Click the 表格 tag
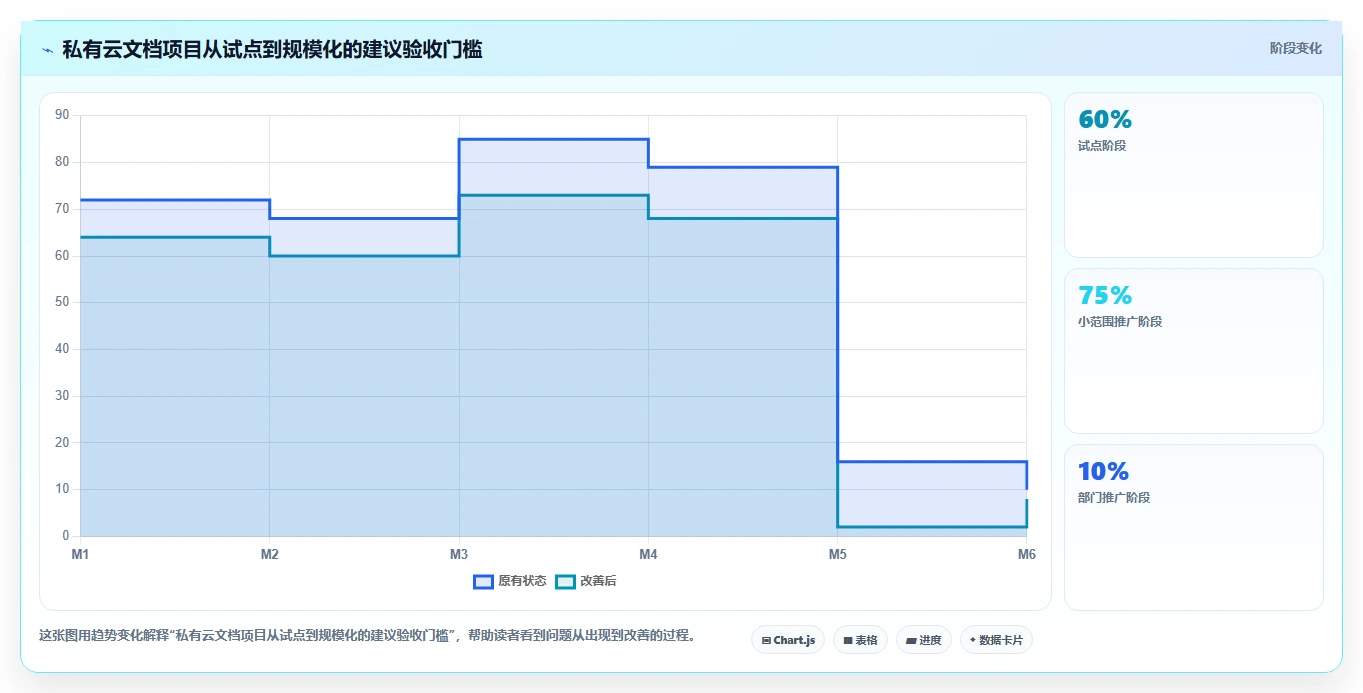Viewport: 1363px width, 693px height. point(860,640)
